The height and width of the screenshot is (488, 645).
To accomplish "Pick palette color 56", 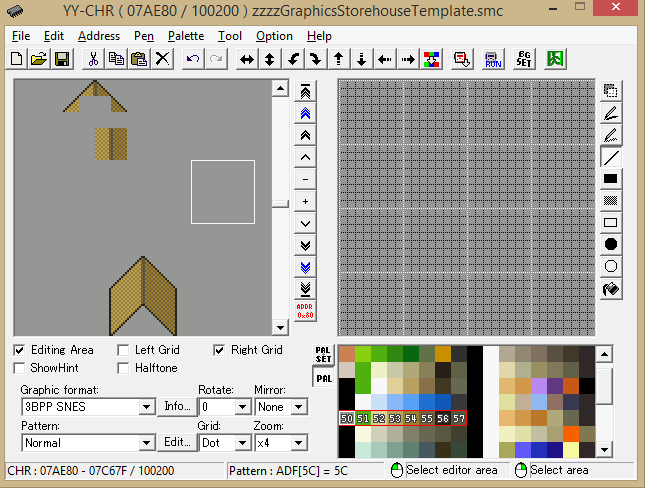I will (443, 419).
